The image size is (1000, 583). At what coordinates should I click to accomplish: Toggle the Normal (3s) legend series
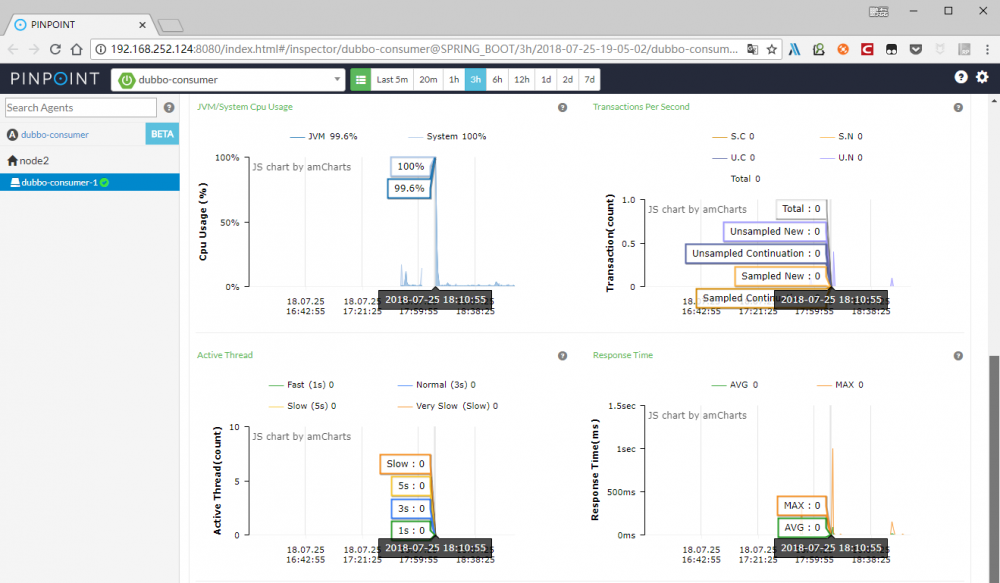click(437, 385)
